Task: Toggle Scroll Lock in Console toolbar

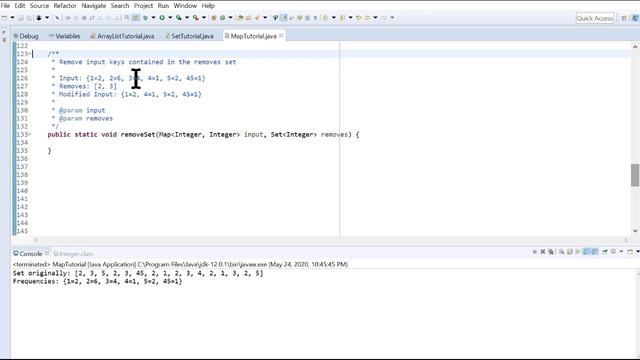Action: click(570, 252)
